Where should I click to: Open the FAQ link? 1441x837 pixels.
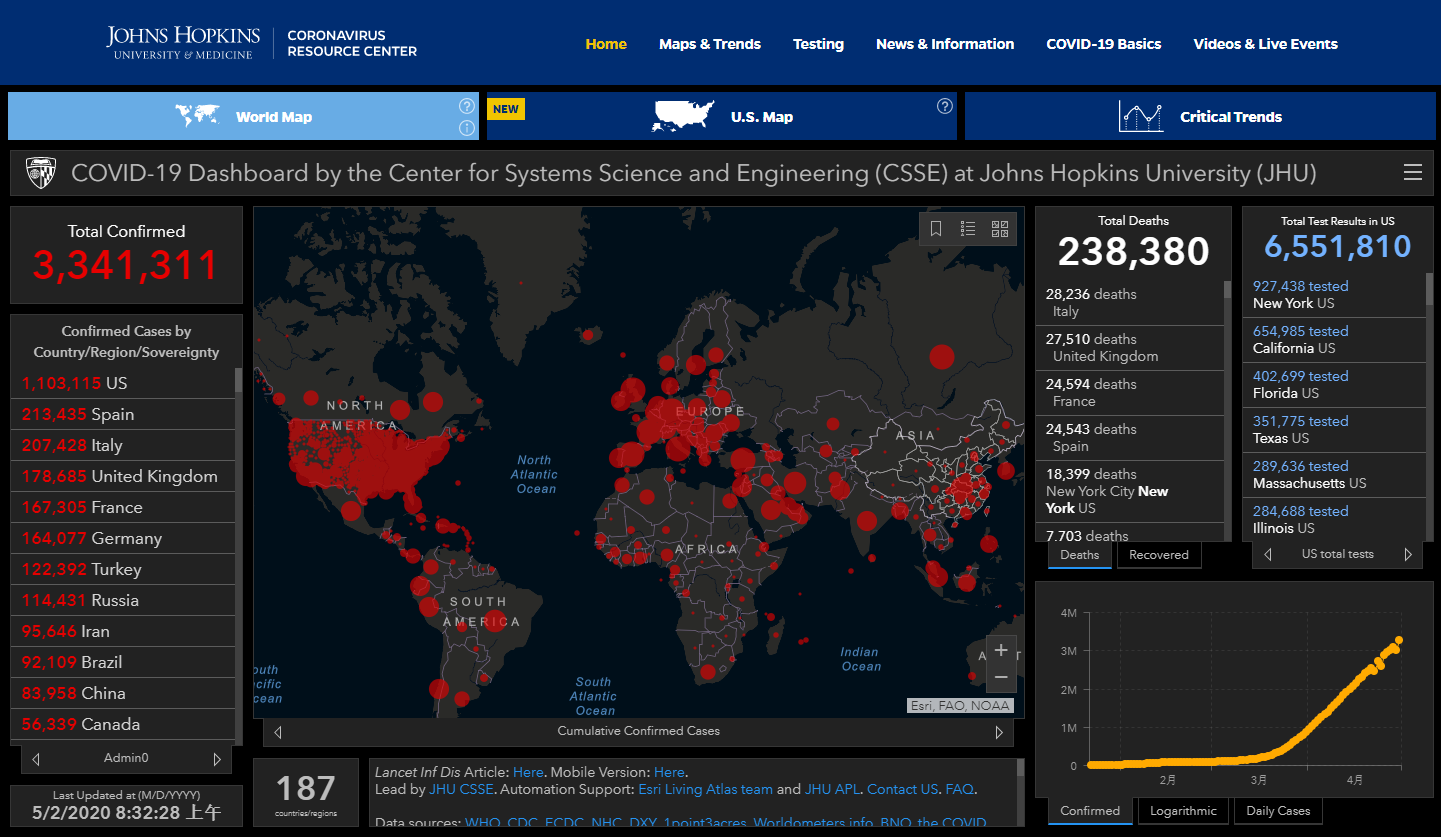coord(959,789)
